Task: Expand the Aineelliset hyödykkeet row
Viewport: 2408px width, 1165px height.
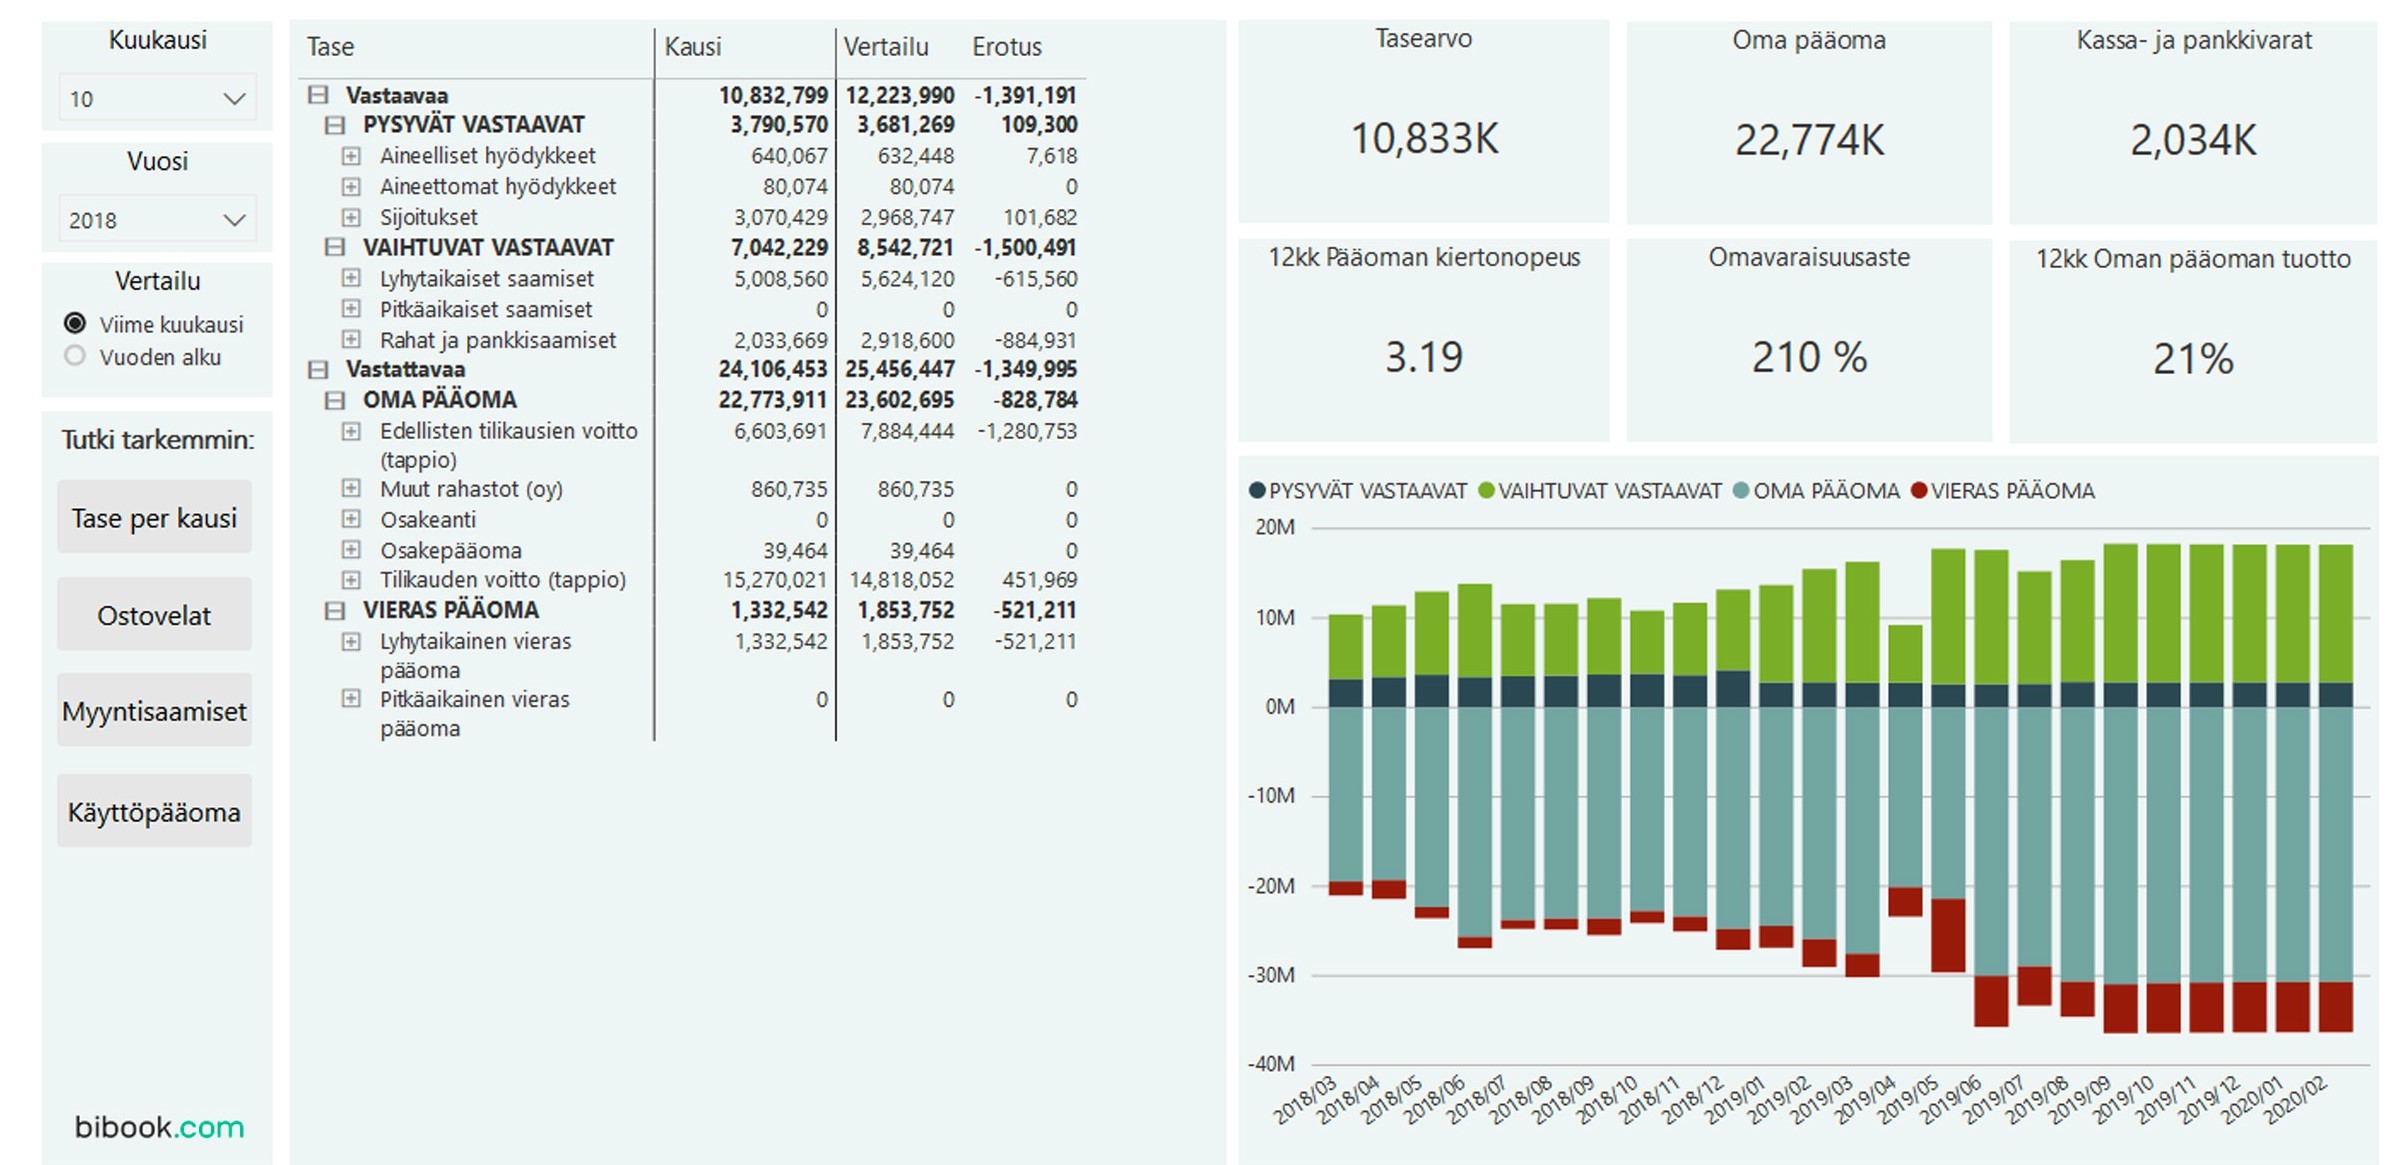Action: point(350,156)
